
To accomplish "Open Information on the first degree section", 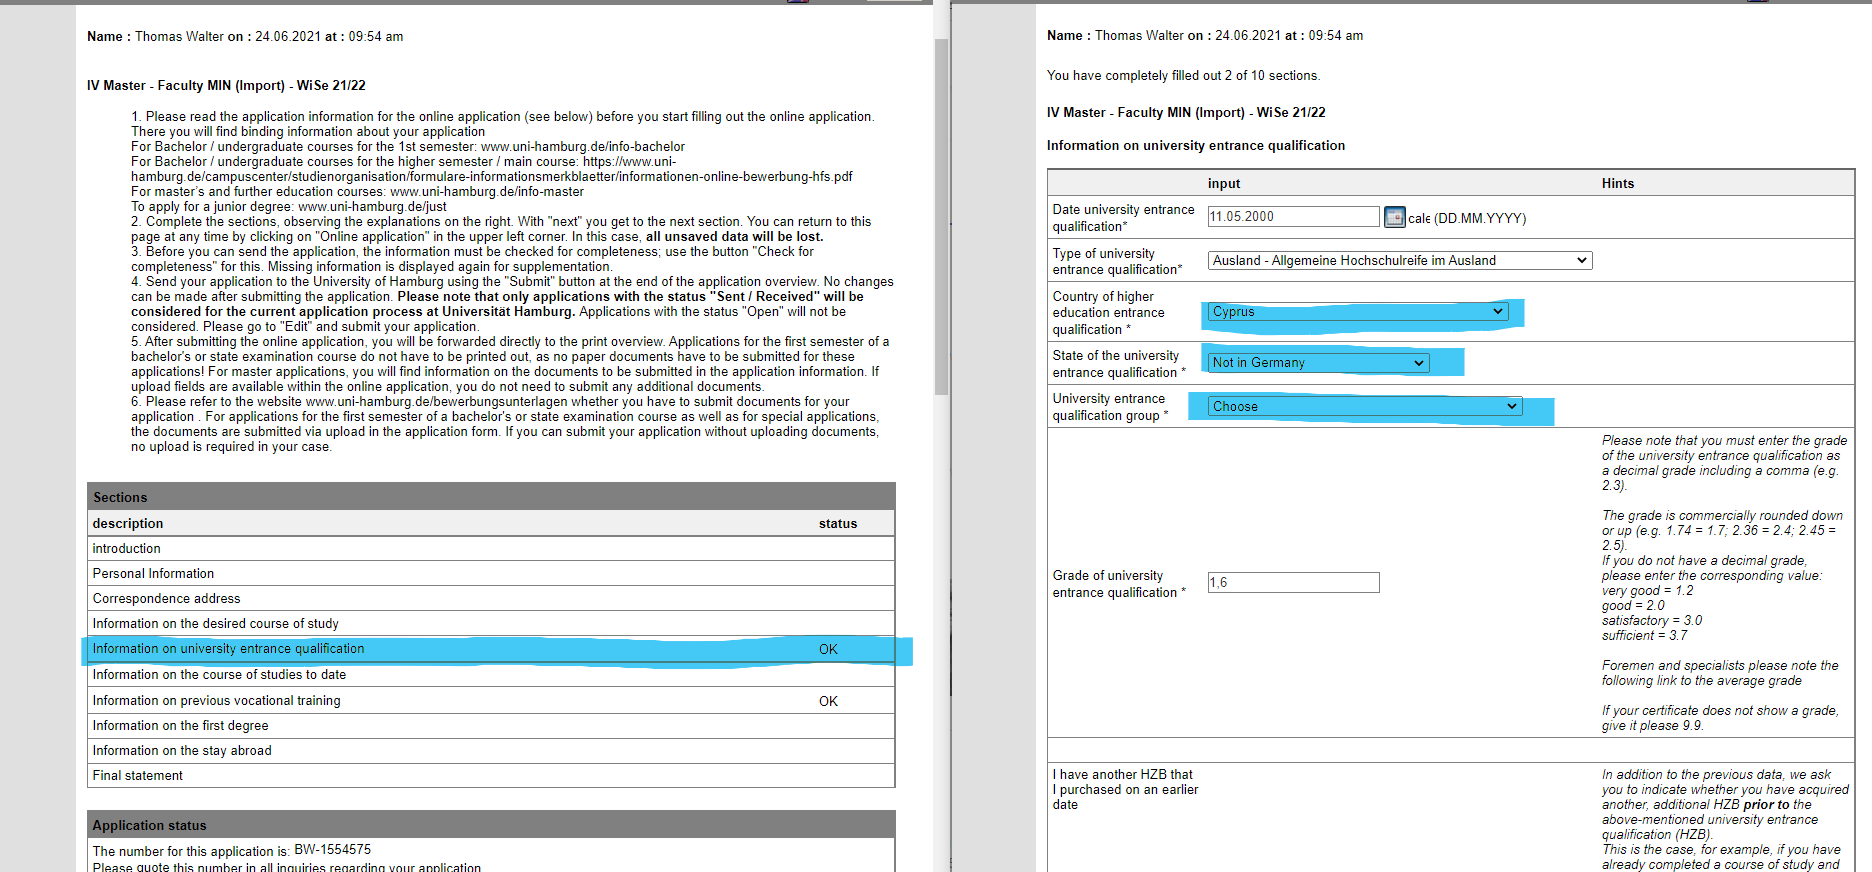I will pyautogui.click(x=180, y=726).
